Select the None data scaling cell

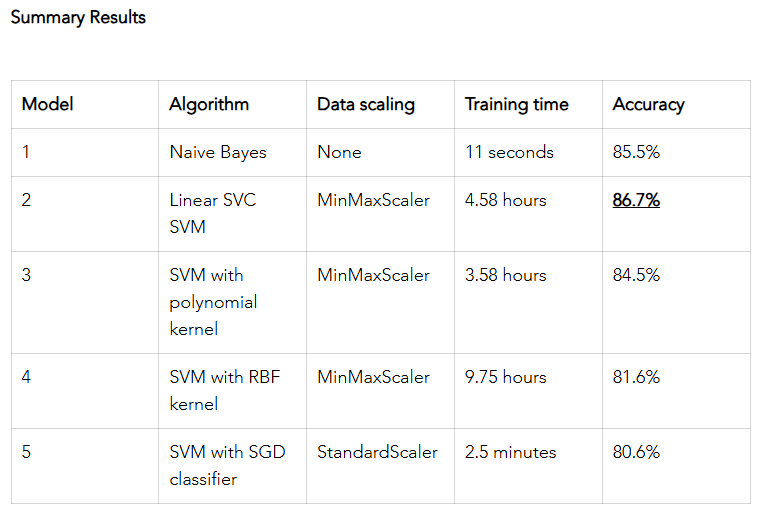[339, 152]
